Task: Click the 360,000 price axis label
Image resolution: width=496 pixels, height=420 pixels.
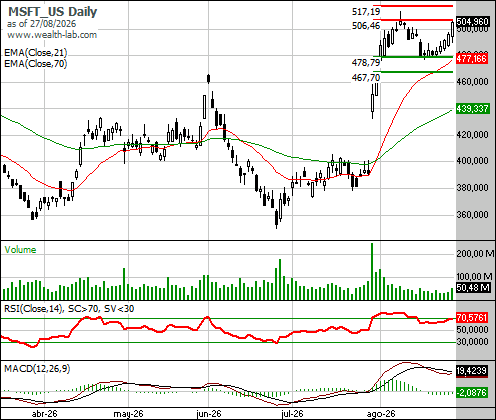Action: [472, 214]
